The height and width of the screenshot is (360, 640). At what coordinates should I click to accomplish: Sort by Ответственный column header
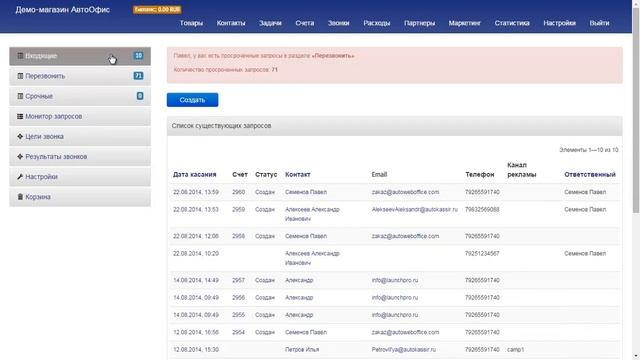pos(590,174)
